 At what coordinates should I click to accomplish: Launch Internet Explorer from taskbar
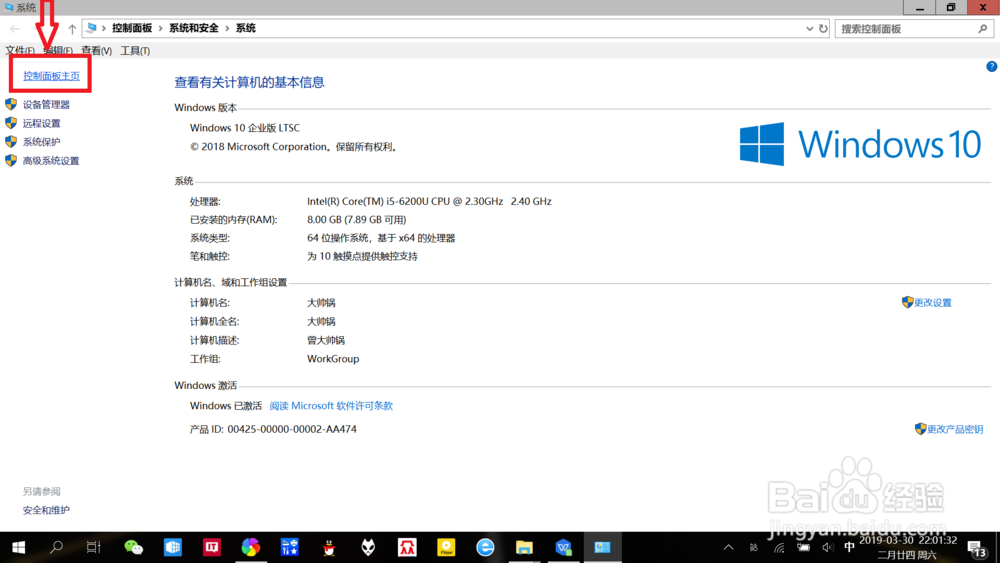click(x=485, y=547)
